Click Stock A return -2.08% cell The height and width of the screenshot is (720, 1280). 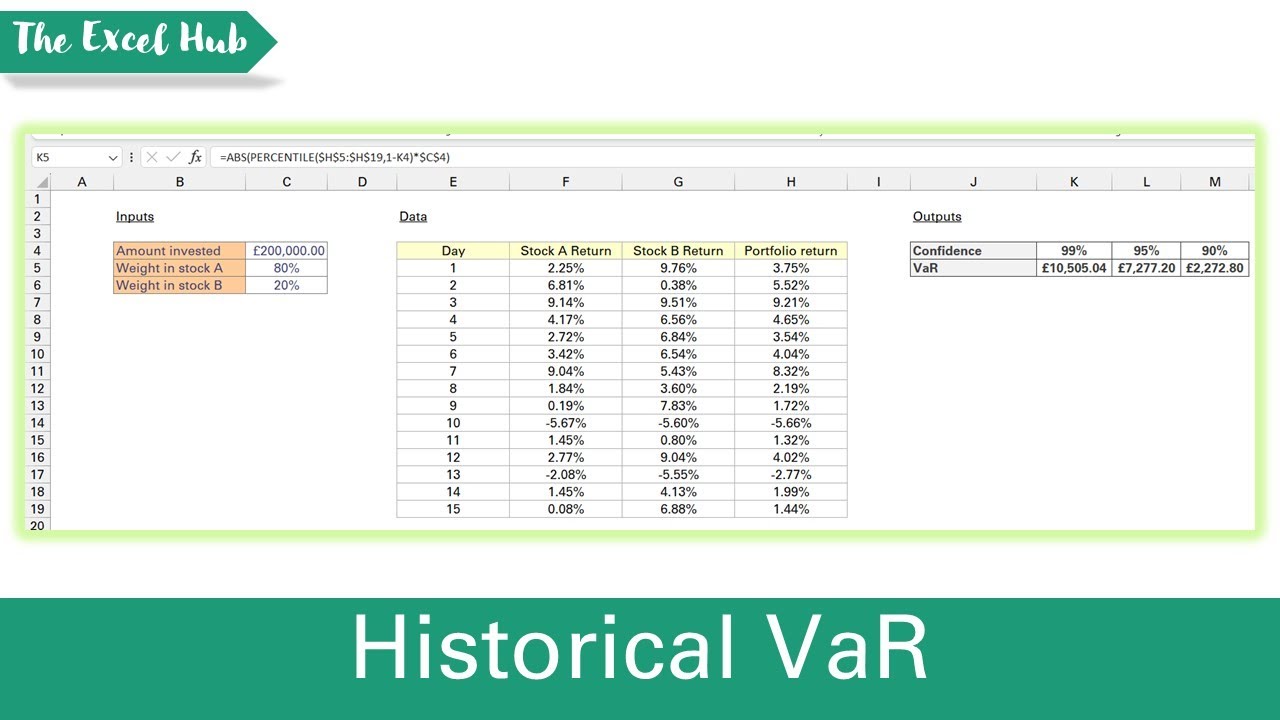tap(566, 474)
